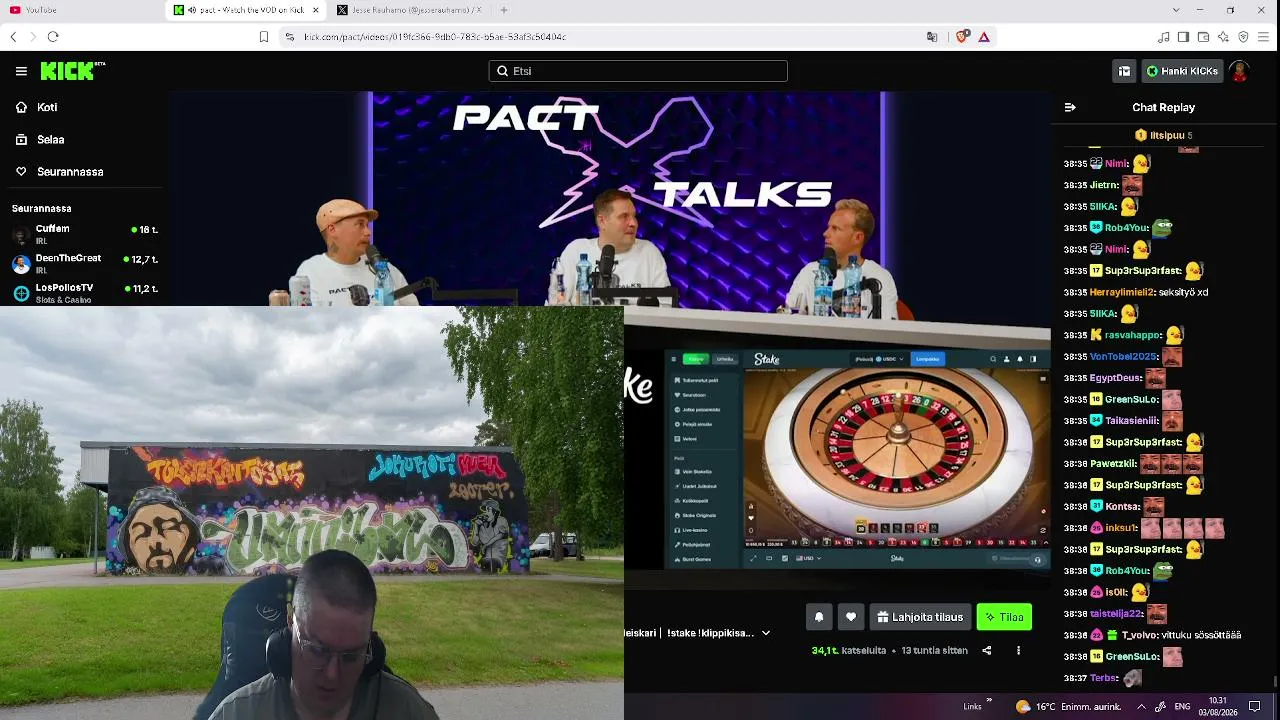The width and height of the screenshot is (1280, 720).
Task: Select the pact Kick VOD tab
Action: (245, 10)
